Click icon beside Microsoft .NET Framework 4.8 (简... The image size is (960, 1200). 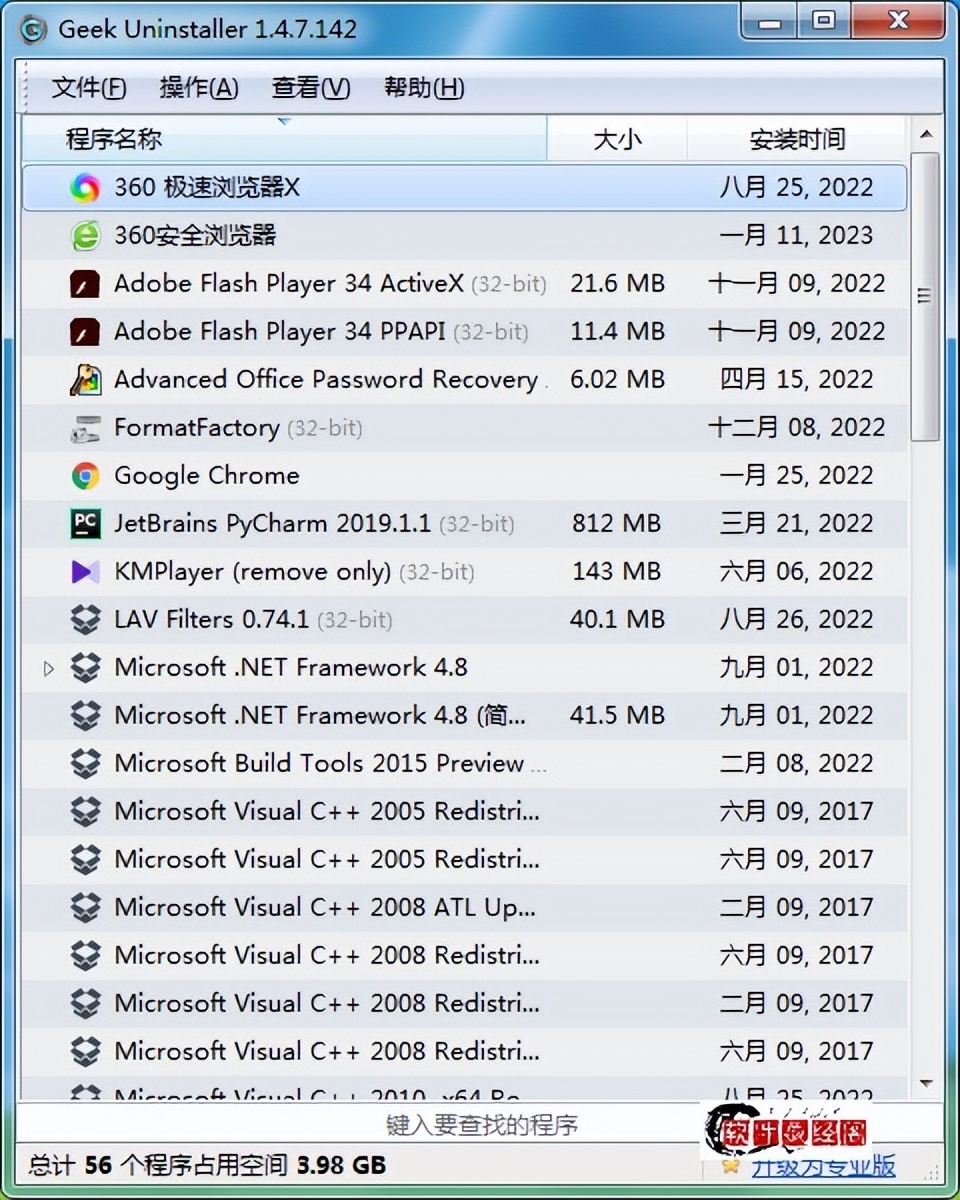85,716
